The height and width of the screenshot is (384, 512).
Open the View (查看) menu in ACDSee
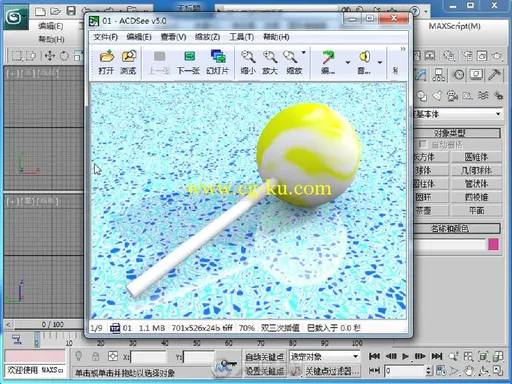coord(173,37)
